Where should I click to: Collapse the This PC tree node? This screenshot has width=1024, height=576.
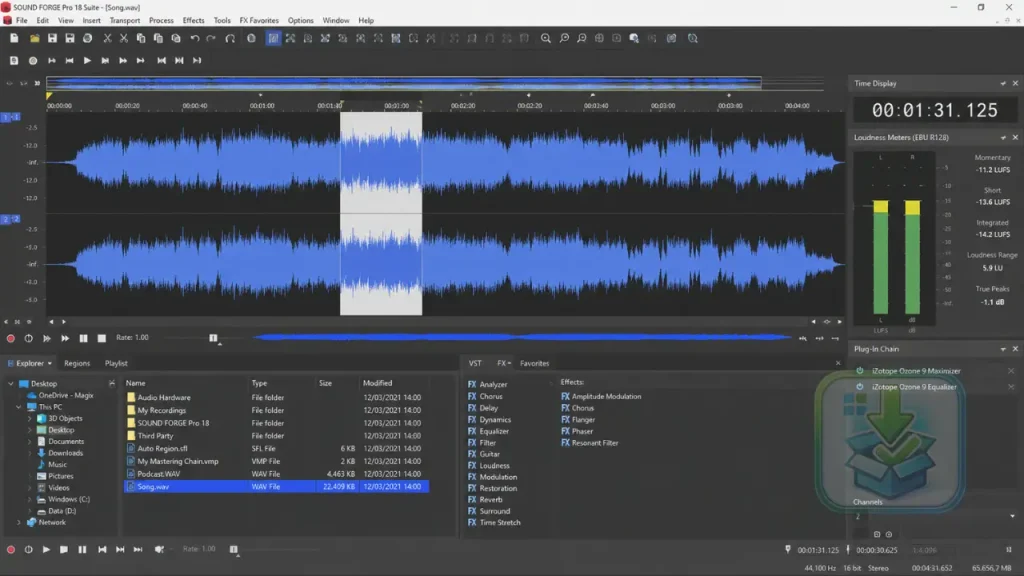coord(19,407)
